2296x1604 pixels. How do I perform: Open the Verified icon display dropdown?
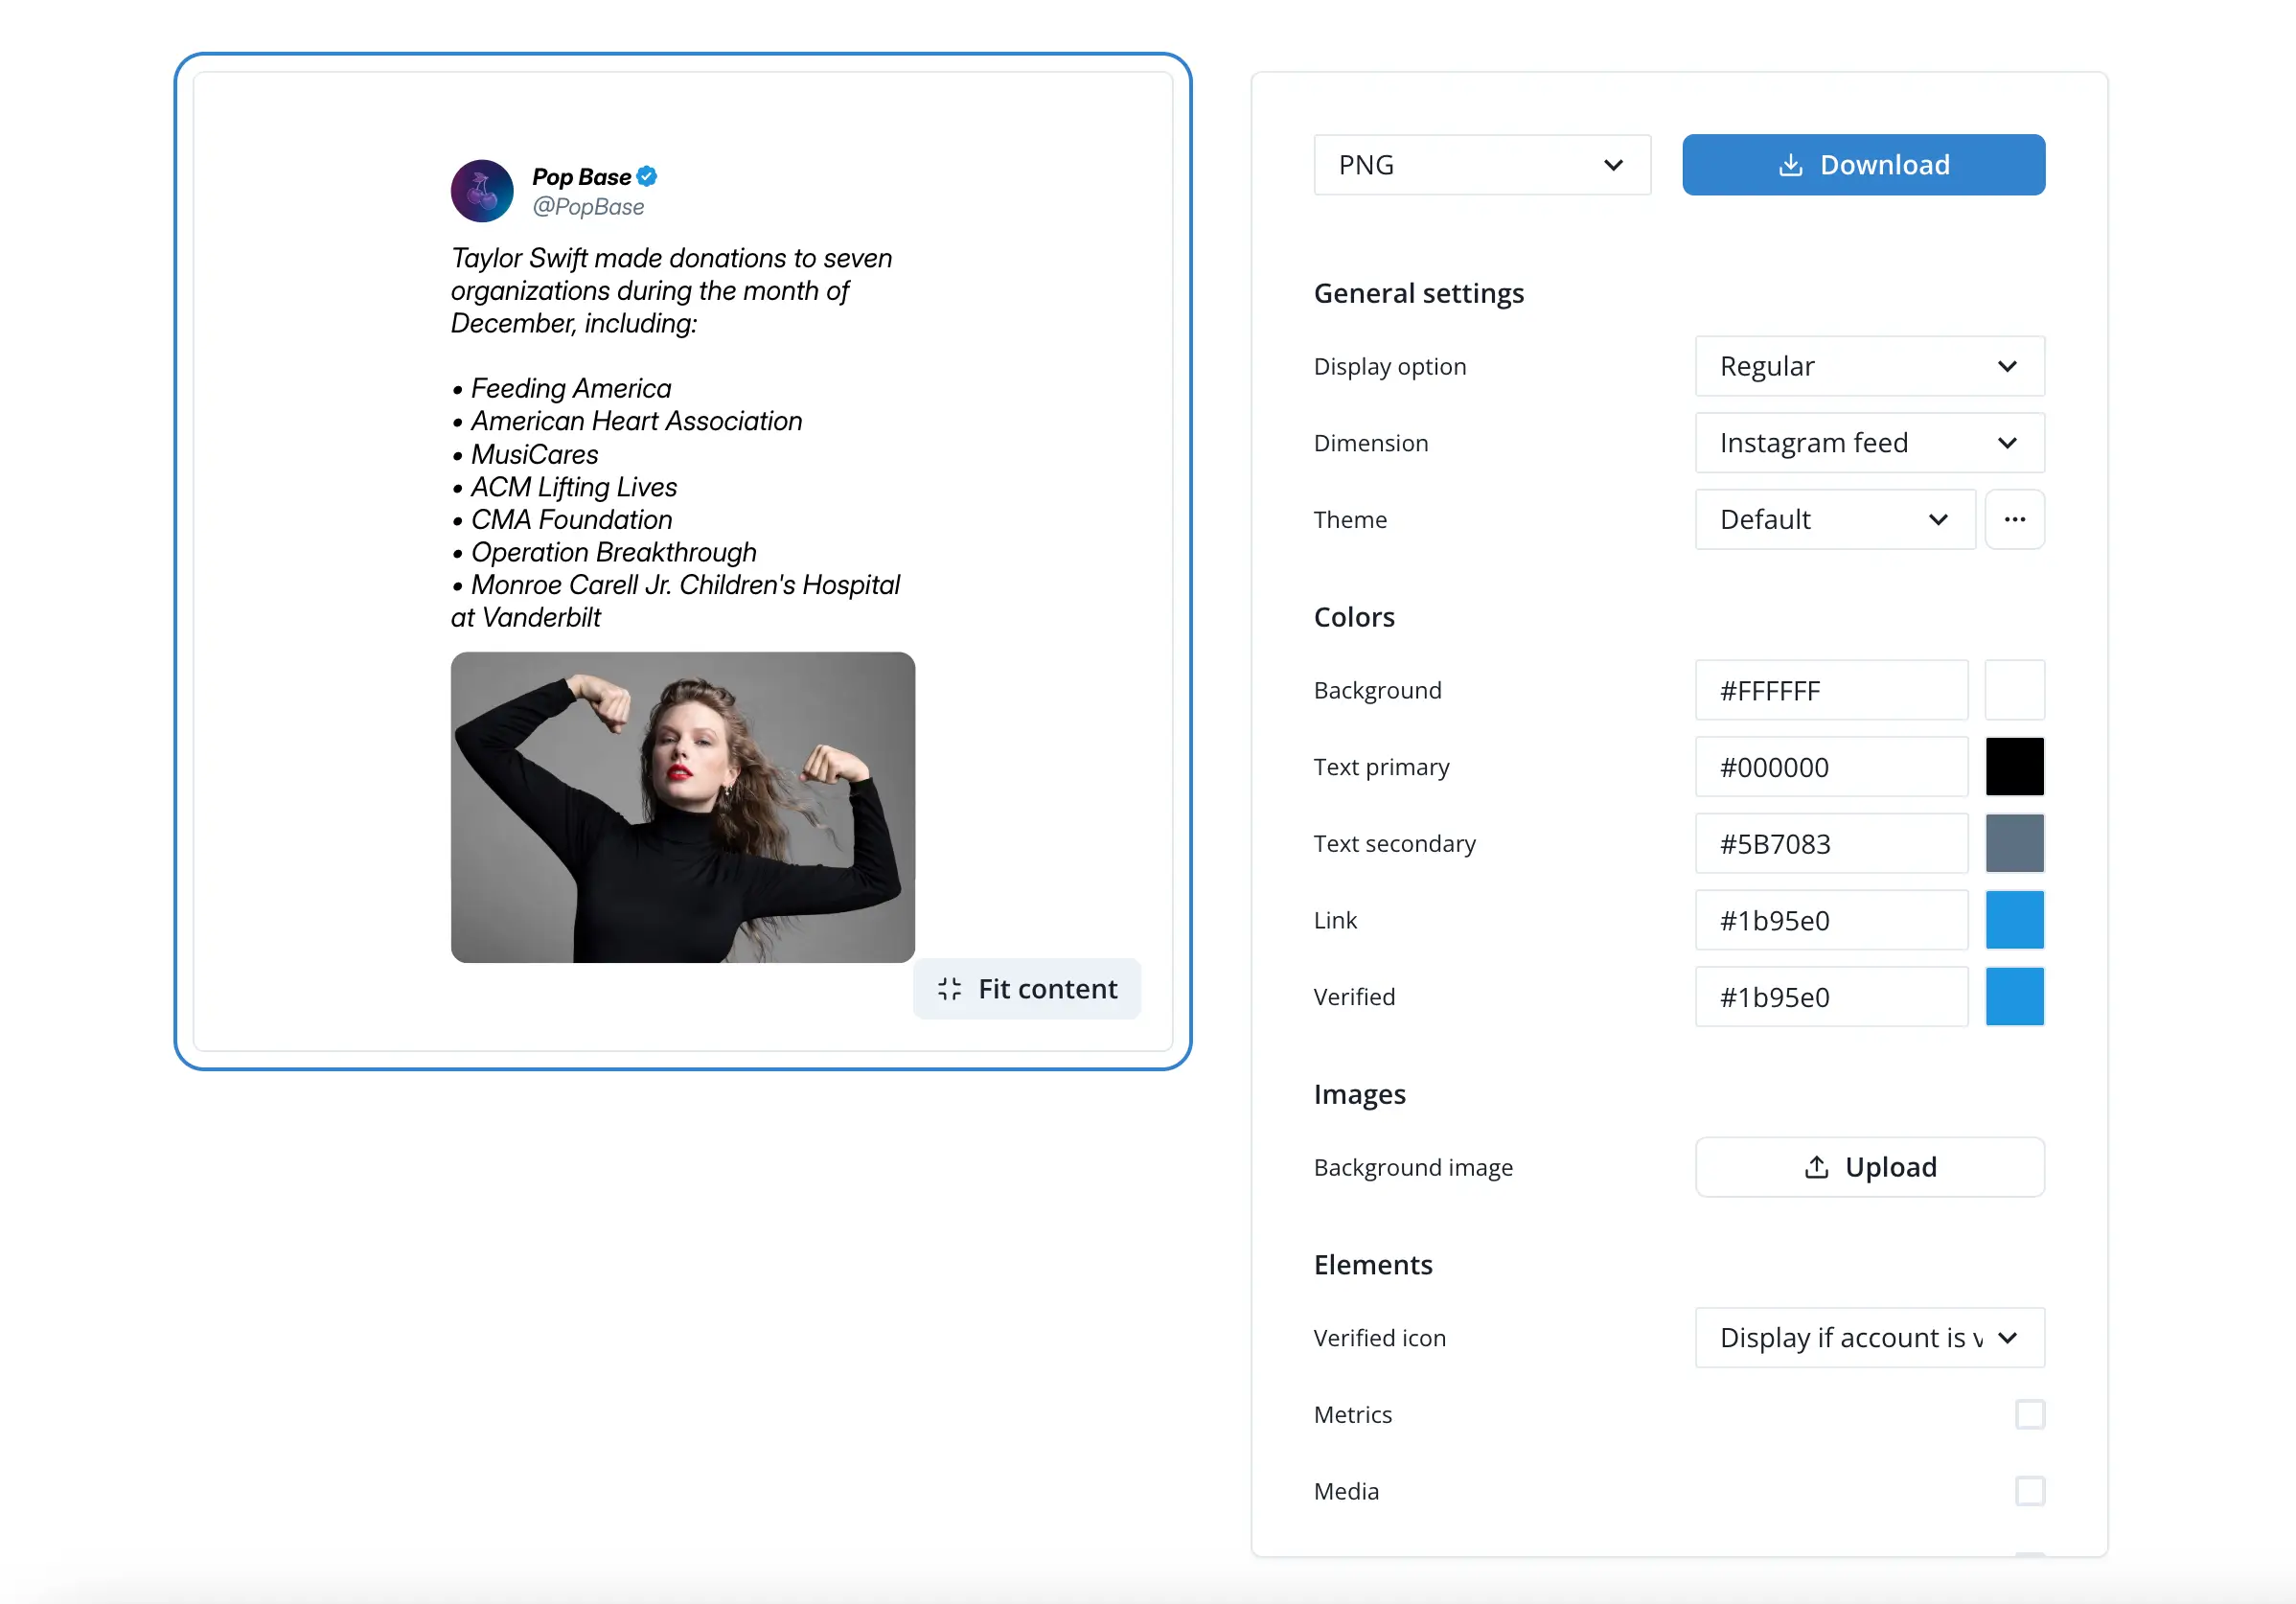(x=1868, y=1337)
